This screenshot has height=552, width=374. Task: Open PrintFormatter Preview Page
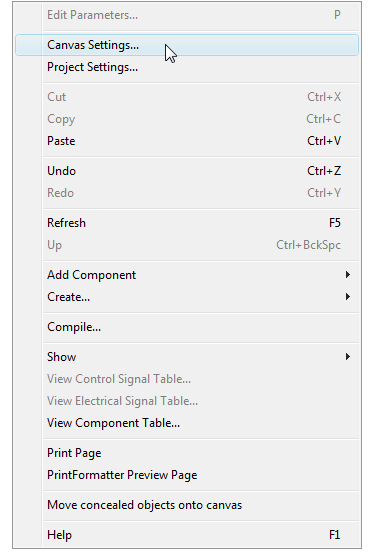(187, 475)
